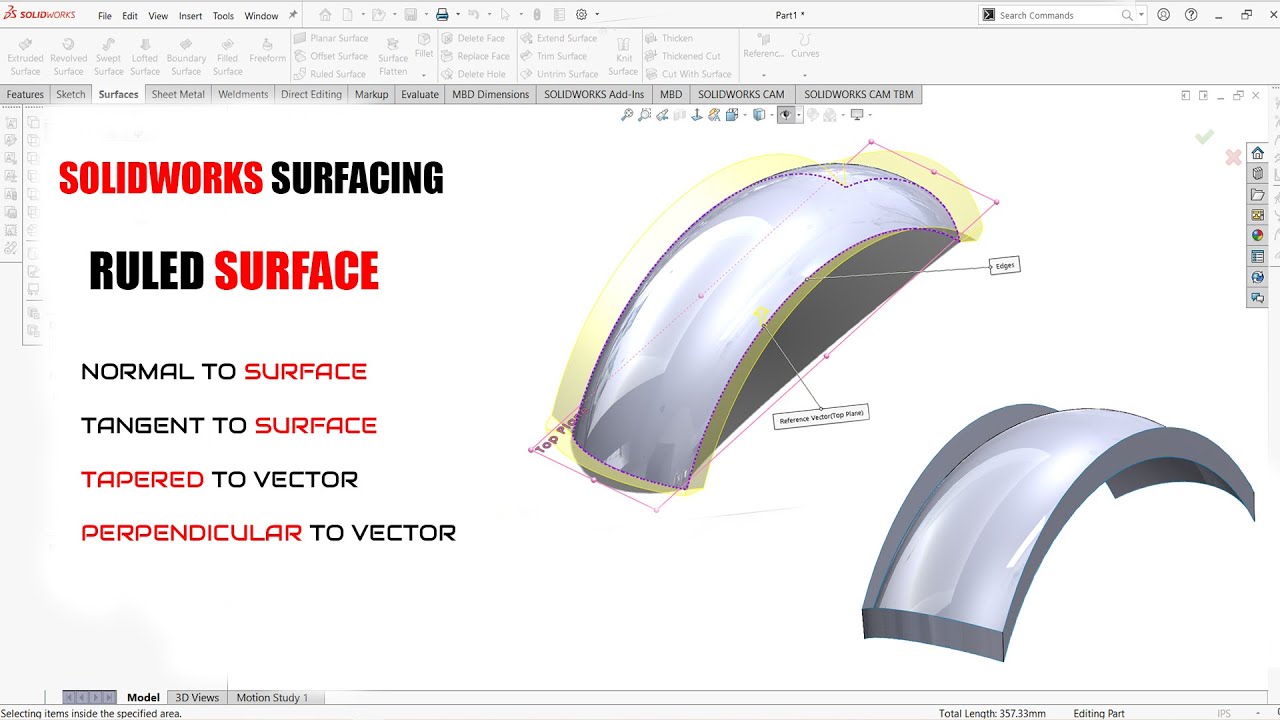Expand the Reference Geometry dropdown arrow
This screenshot has height=720, width=1280.
click(x=764, y=75)
